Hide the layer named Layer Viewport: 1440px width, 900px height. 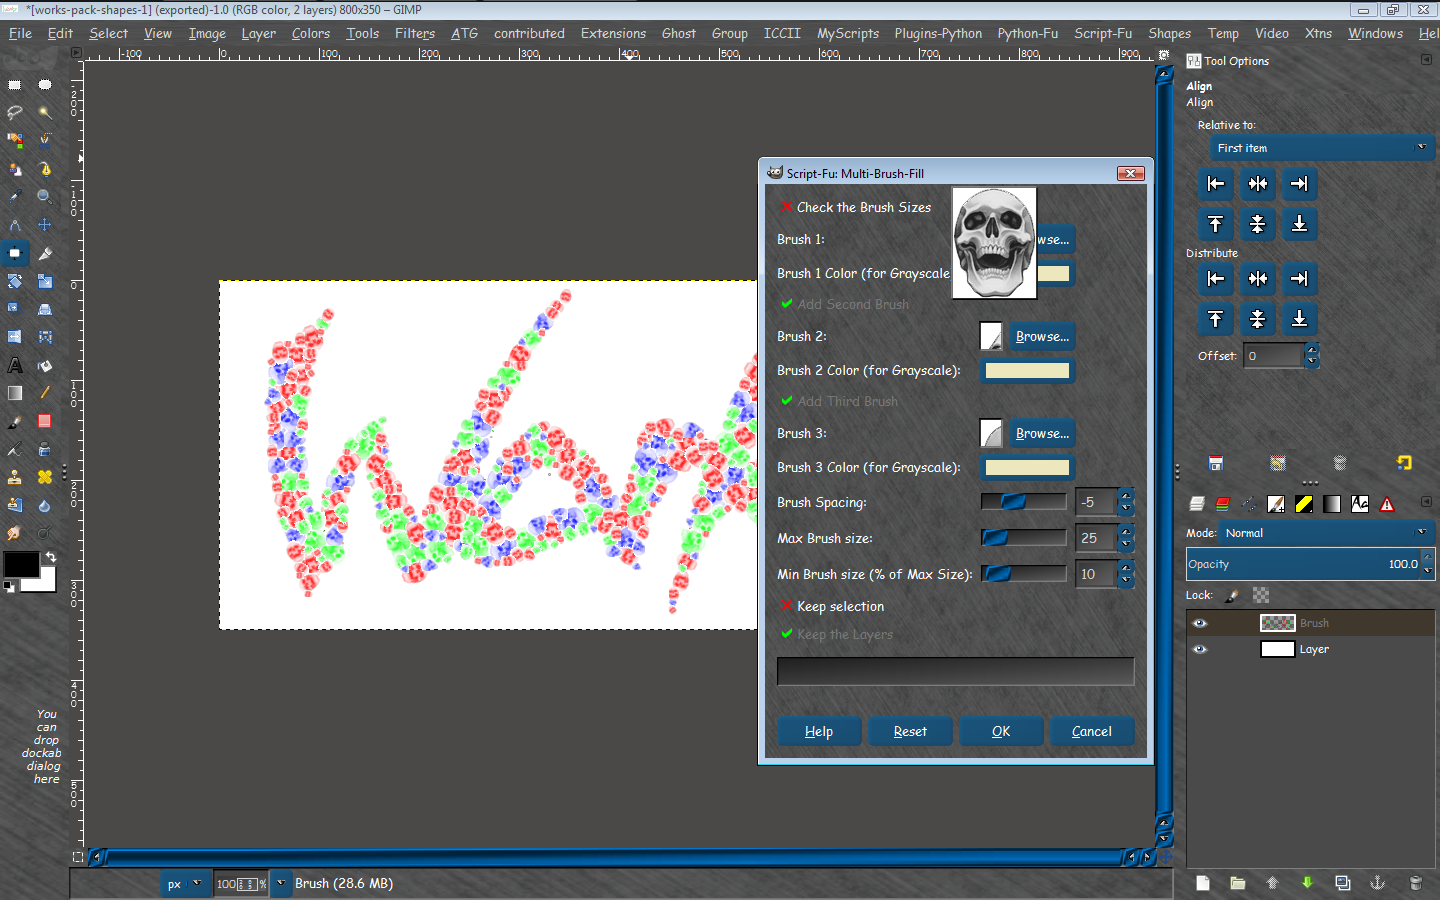coord(1200,649)
